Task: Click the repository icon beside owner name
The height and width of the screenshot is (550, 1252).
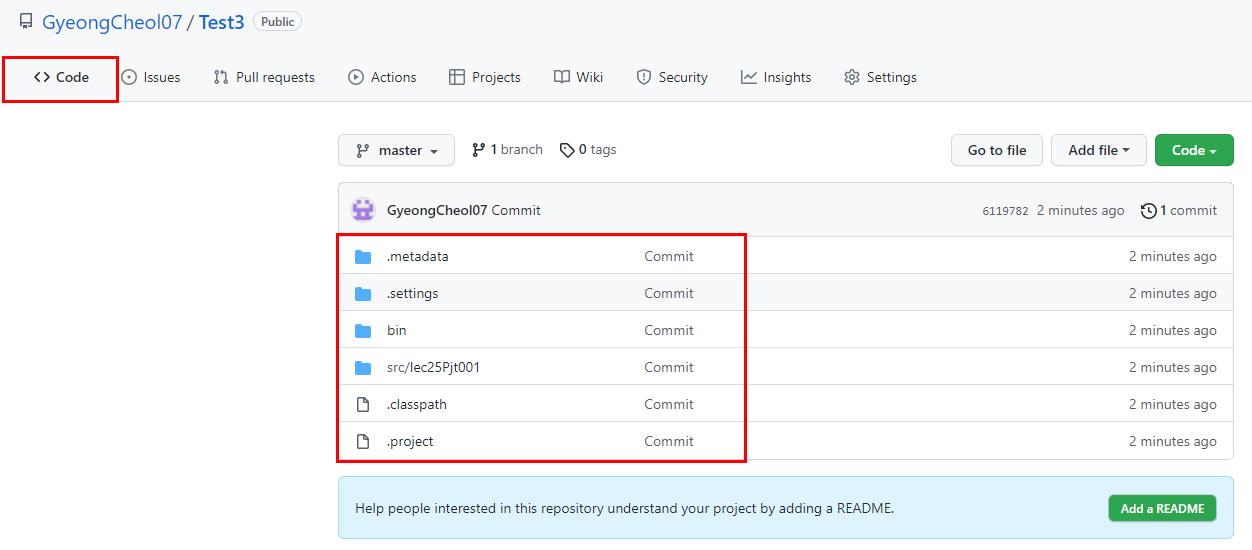Action: 26,21
